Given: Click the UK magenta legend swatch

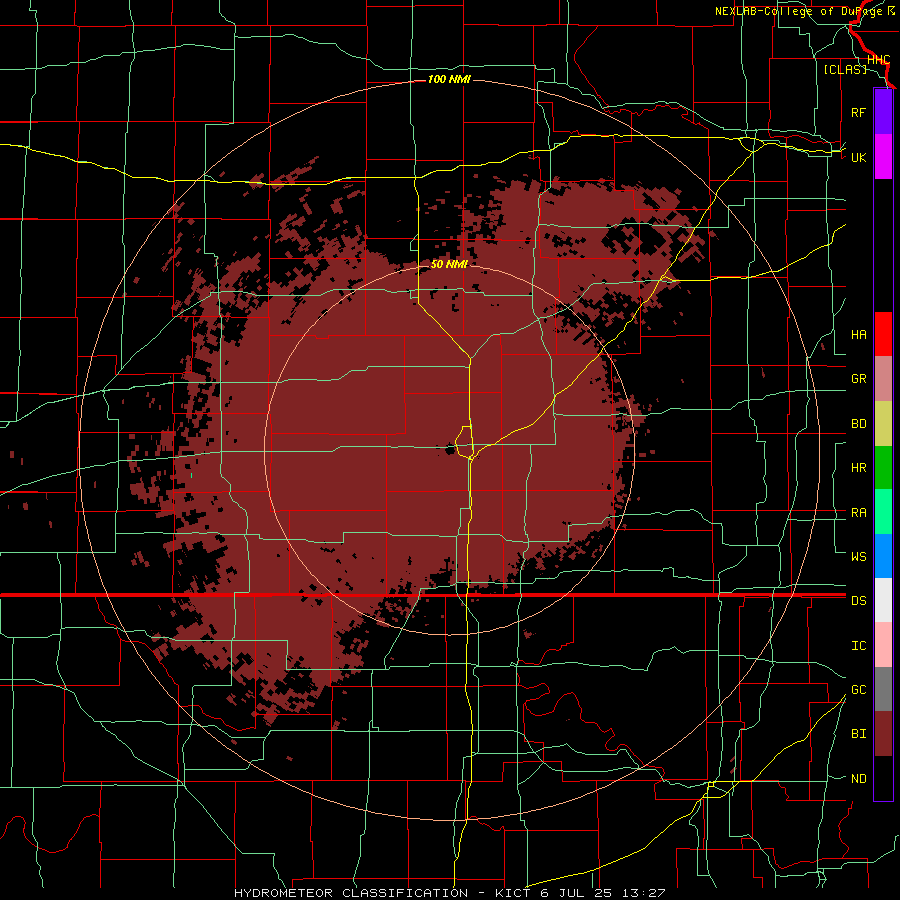Looking at the screenshot, I should (x=883, y=157).
